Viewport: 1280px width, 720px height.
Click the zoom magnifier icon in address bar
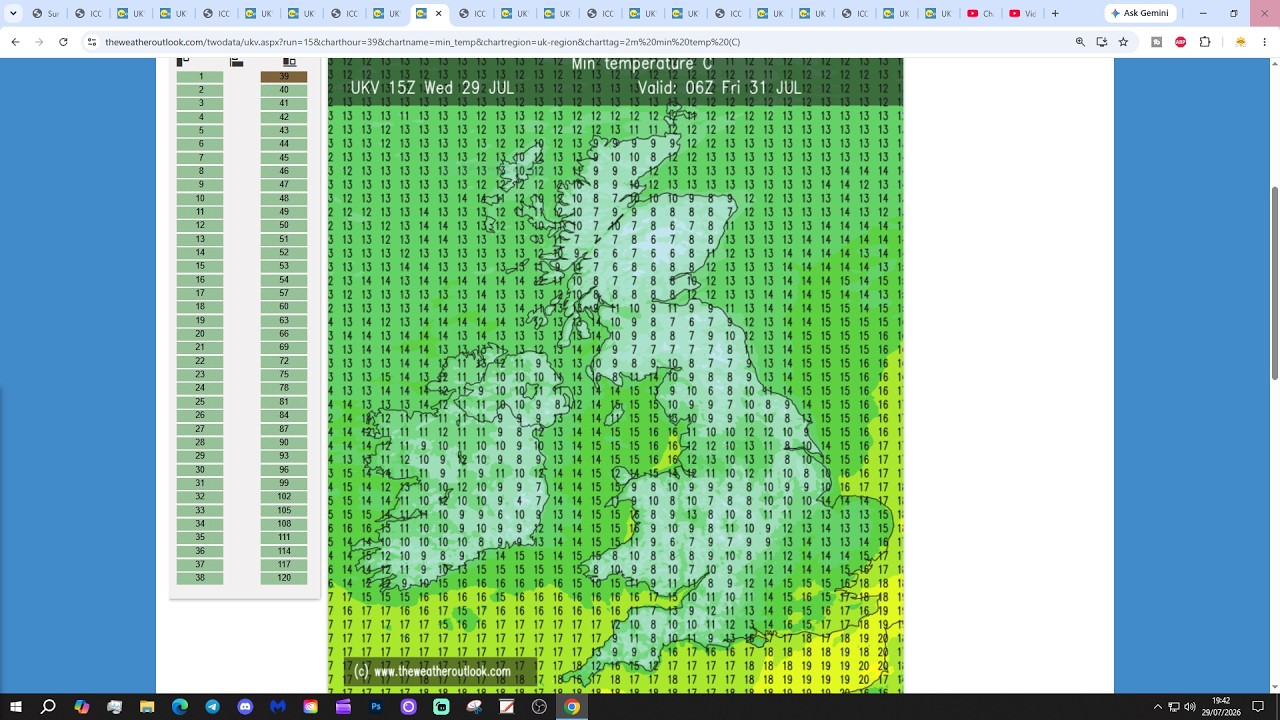point(1080,42)
